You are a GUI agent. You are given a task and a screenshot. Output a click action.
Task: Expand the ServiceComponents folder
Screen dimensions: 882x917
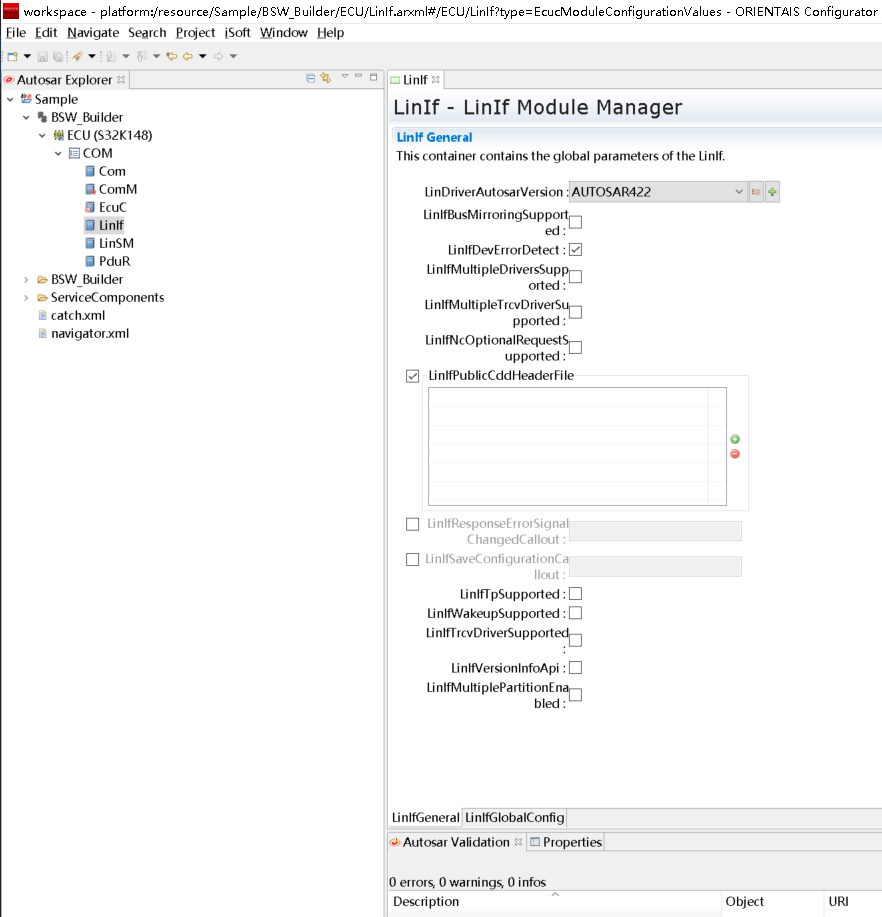pos(26,298)
